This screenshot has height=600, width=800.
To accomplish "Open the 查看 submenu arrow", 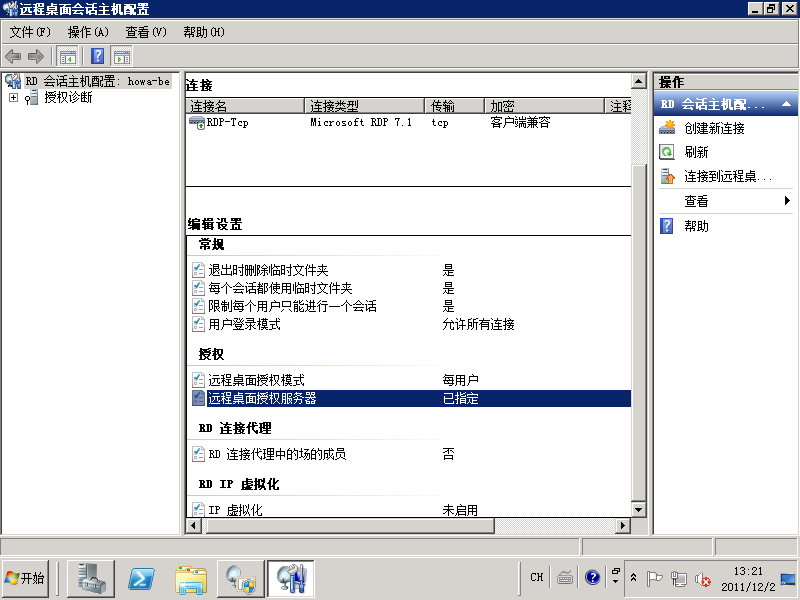I will click(x=787, y=201).
